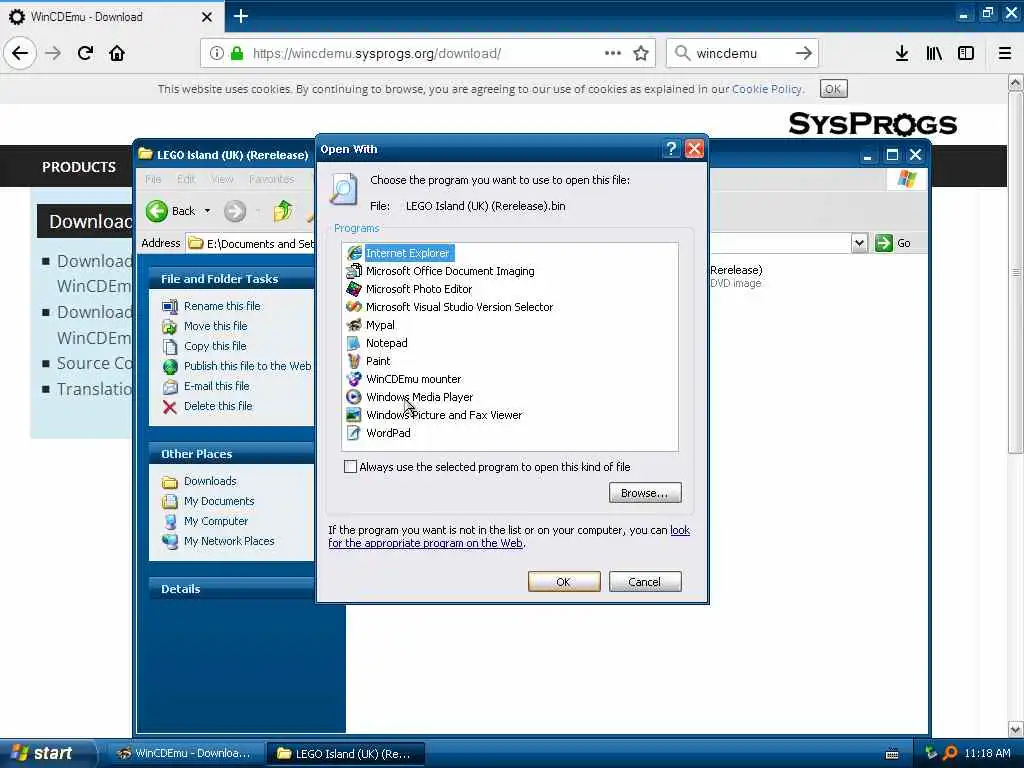
Task: Collapse the File and Folder Tasks panel header
Action: click(232, 278)
